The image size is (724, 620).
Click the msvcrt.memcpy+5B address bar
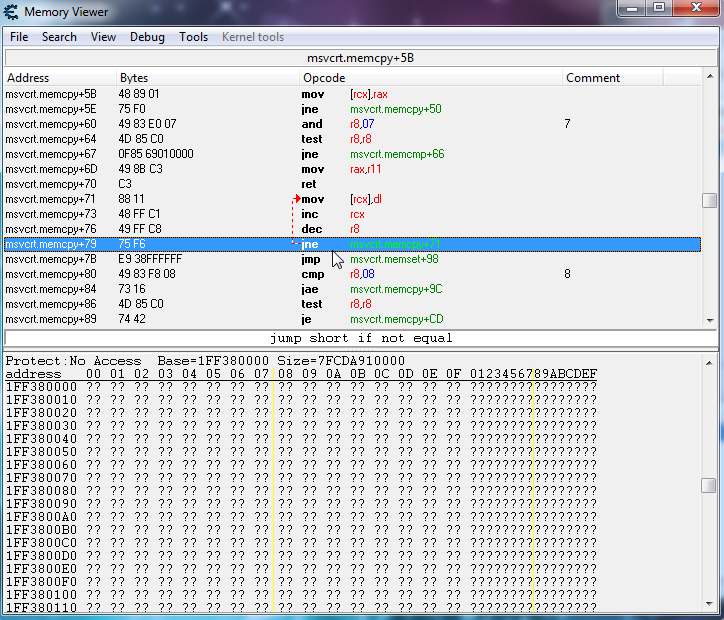click(x=360, y=58)
